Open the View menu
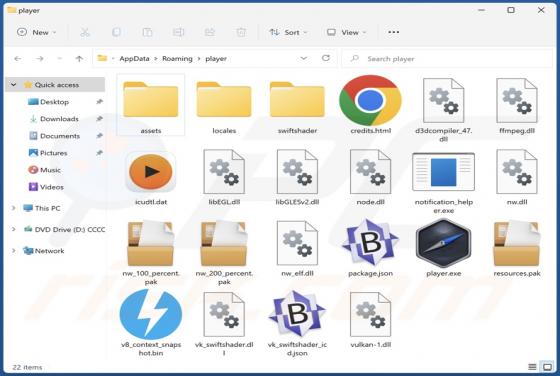The image size is (560, 376). pyautogui.click(x=346, y=32)
